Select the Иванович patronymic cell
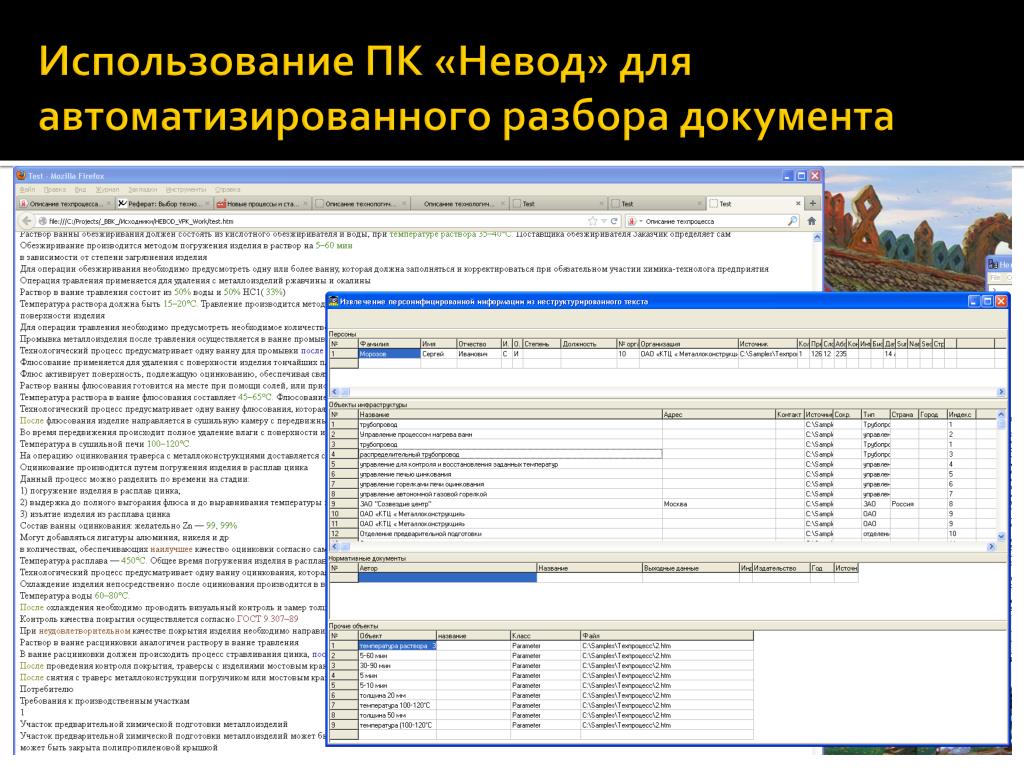This screenshot has height=768, width=1024. 478,354
